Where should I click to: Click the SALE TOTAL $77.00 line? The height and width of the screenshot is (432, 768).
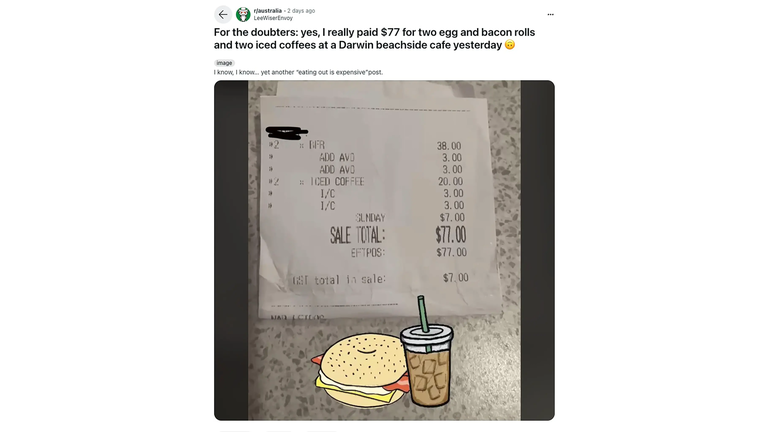pos(398,235)
